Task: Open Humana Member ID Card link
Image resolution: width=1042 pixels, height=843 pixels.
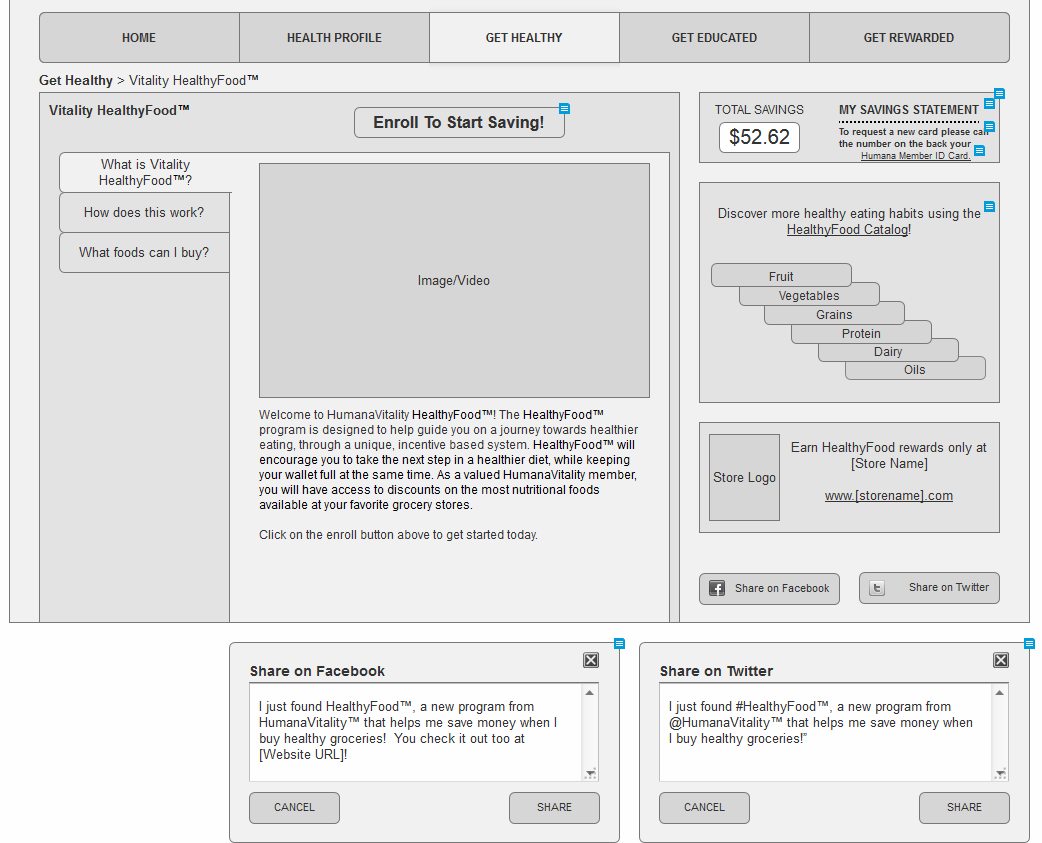Action: pos(916,155)
